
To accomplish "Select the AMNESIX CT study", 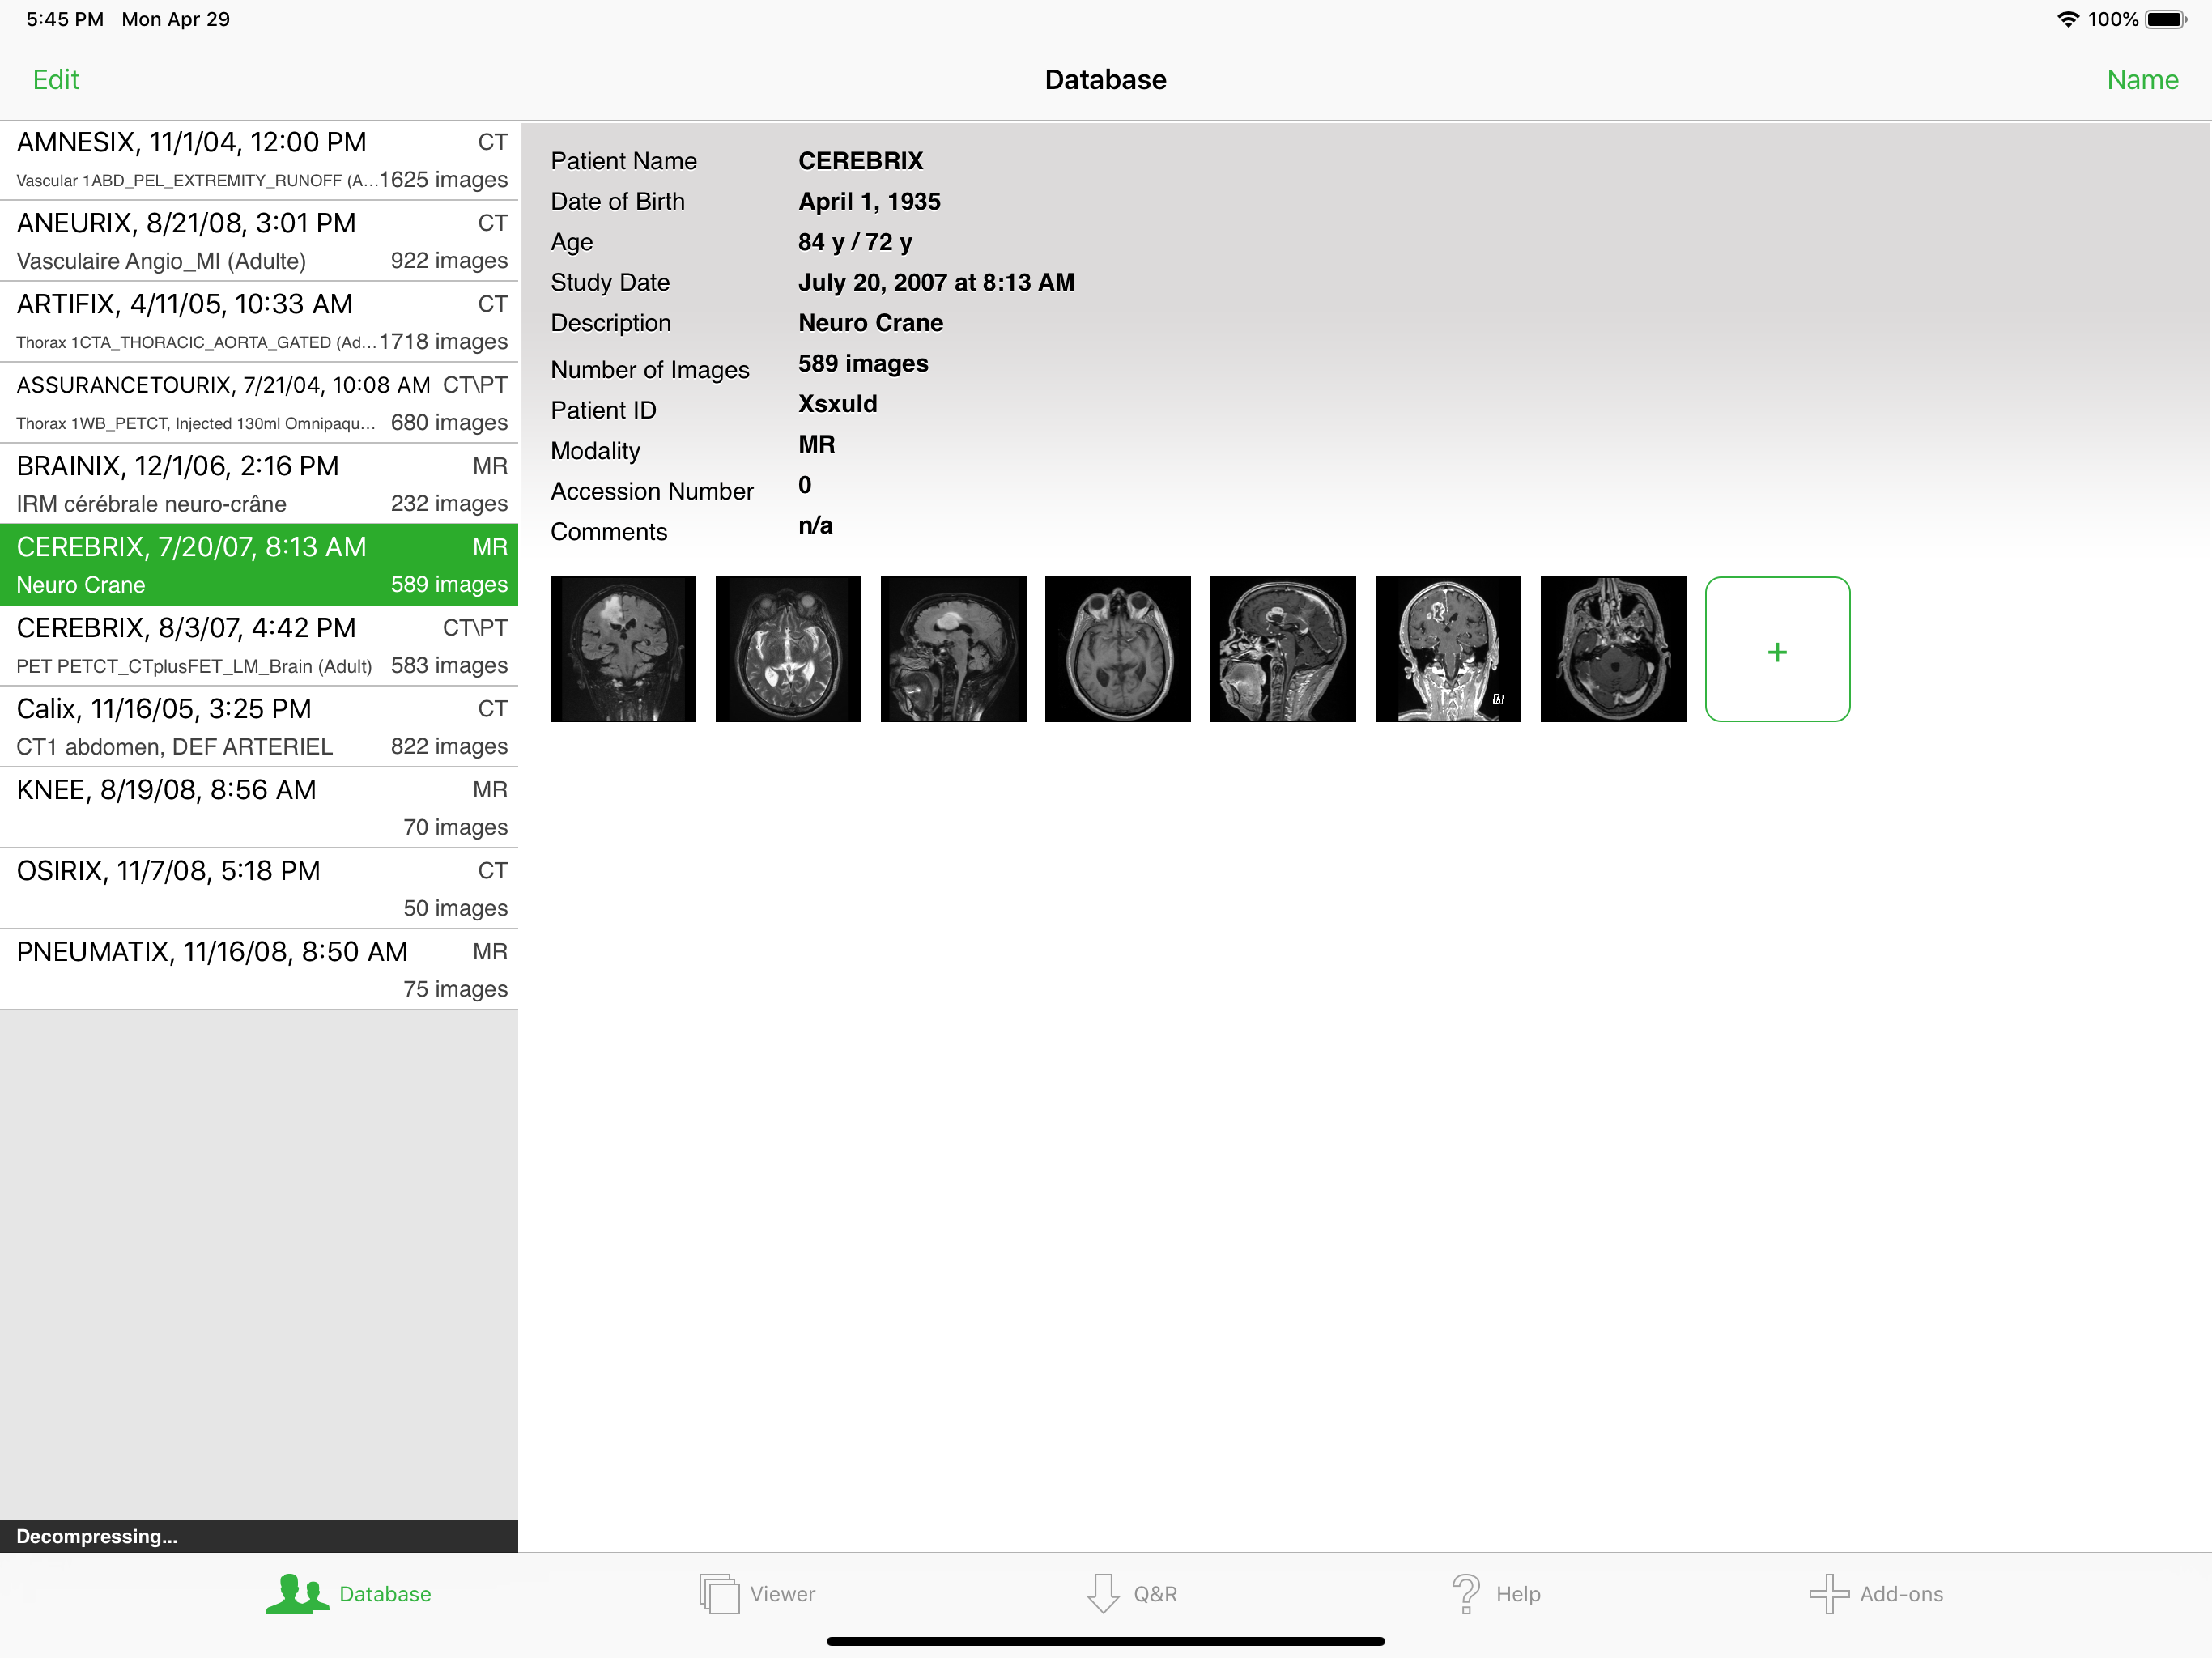I will tap(259, 160).
